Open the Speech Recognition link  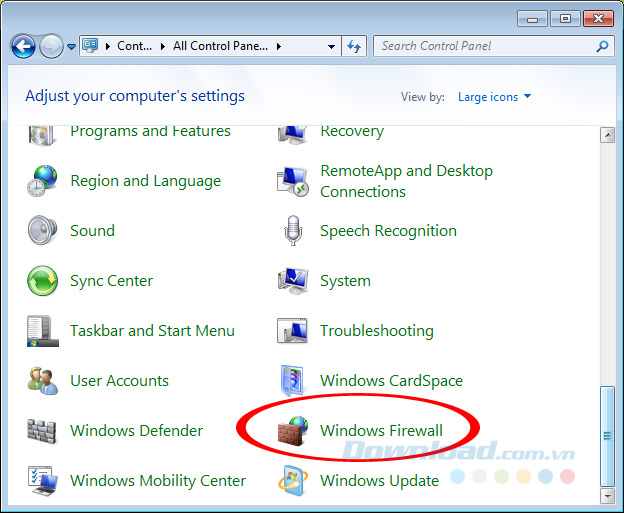tap(388, 231)
